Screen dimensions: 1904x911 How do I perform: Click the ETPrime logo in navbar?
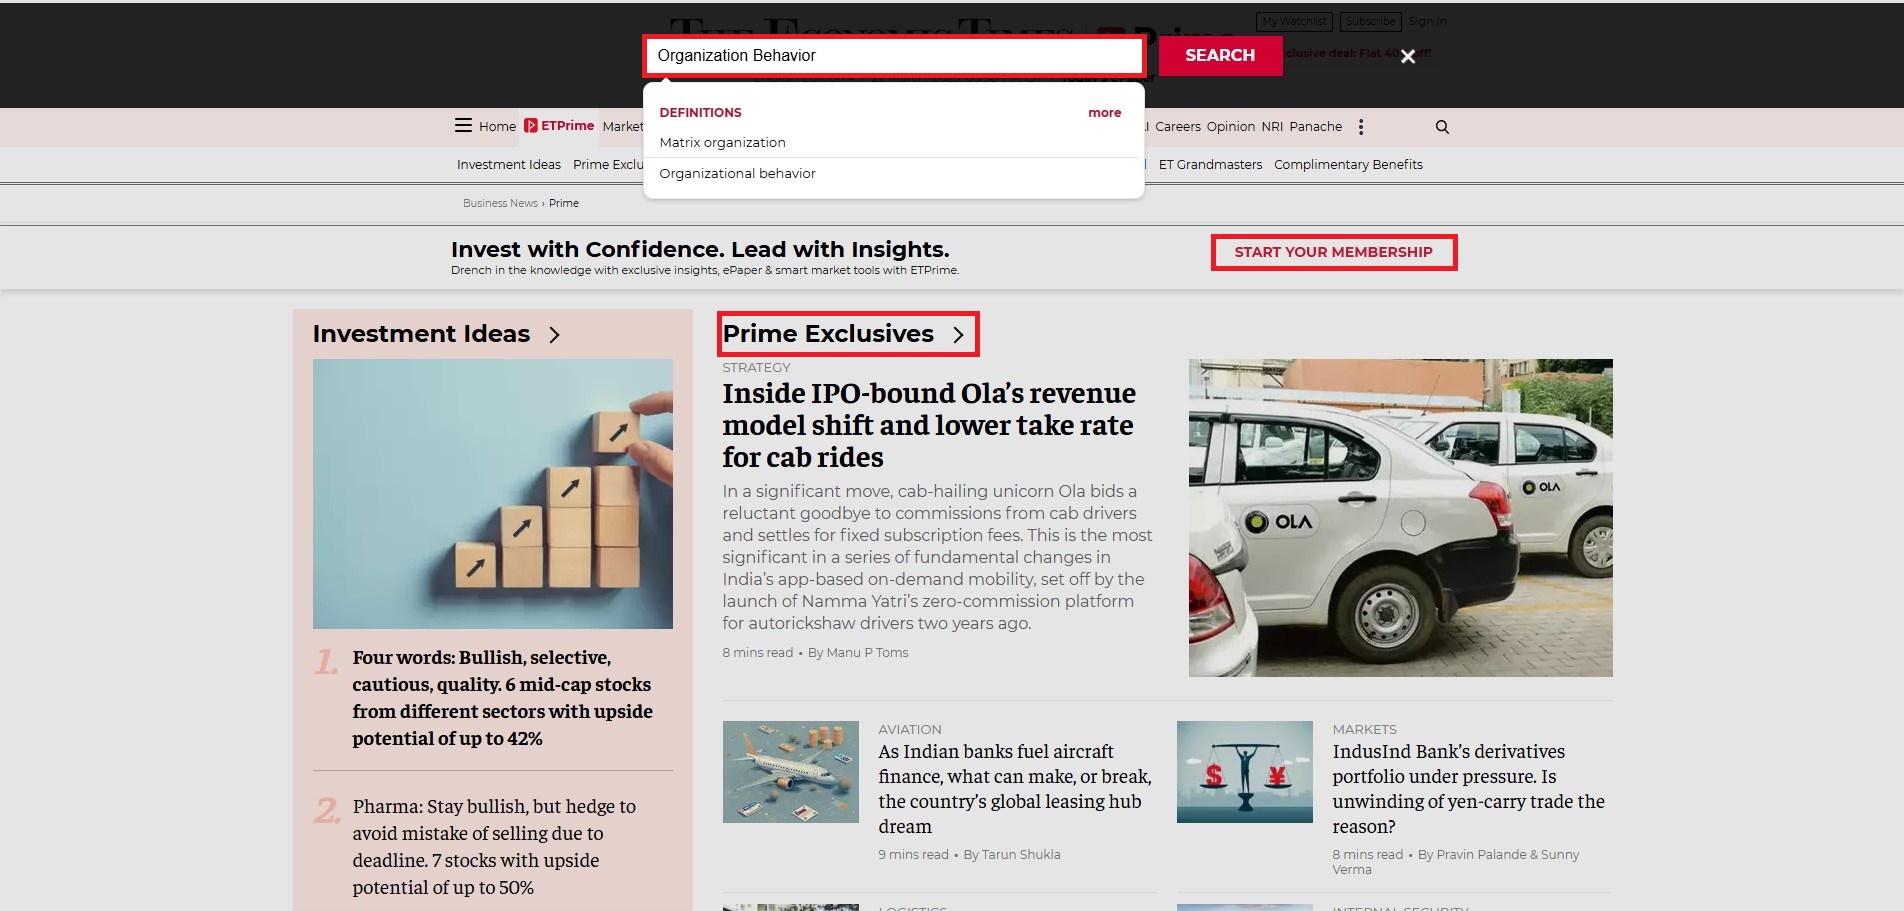click(x=559, y=126)
